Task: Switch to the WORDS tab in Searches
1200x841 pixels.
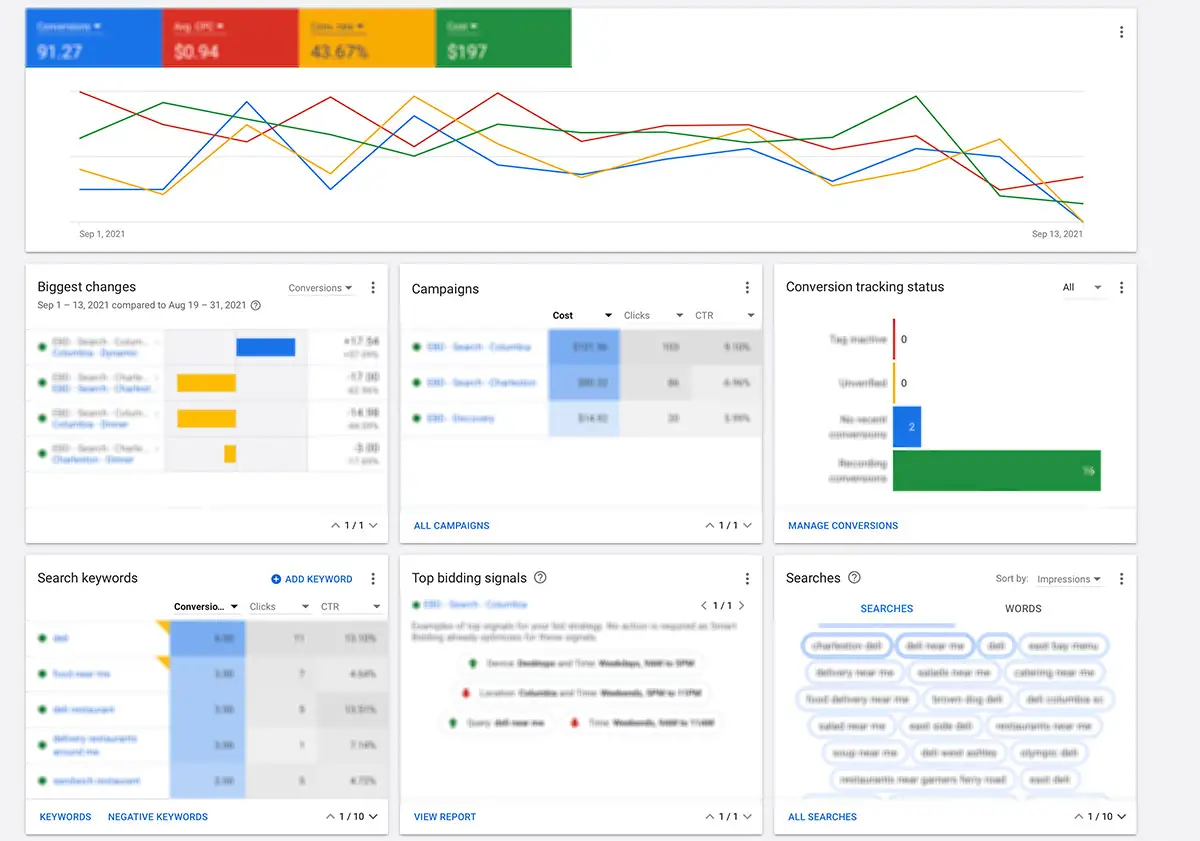Action: [x=1021, y=608]
